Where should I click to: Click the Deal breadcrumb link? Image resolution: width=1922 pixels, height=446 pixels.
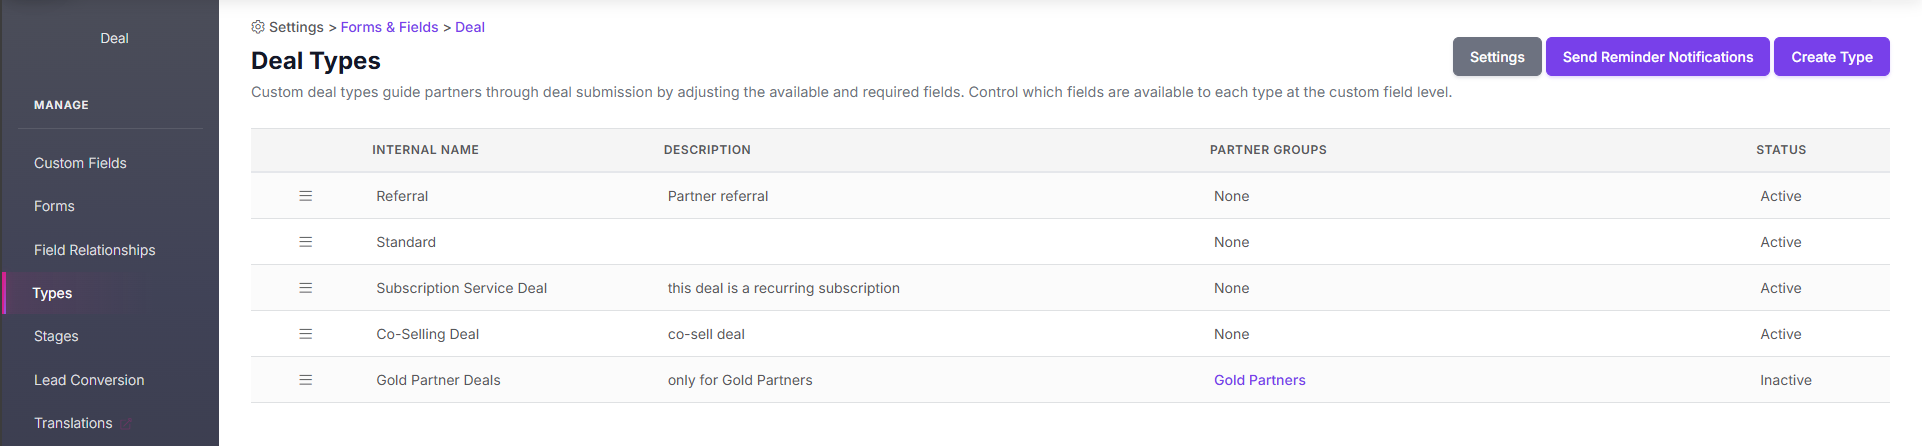pyautogui.click(x=470, y=27)
